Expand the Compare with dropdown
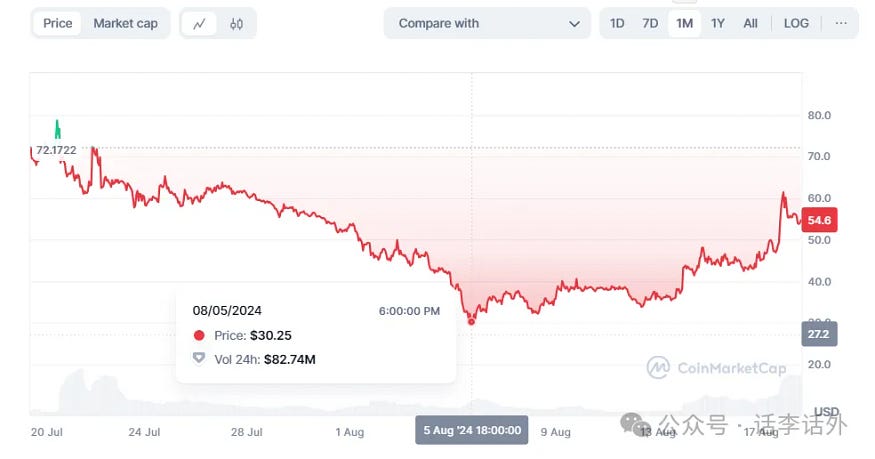Viewport: 875px width, 459px height. [488, 23]
